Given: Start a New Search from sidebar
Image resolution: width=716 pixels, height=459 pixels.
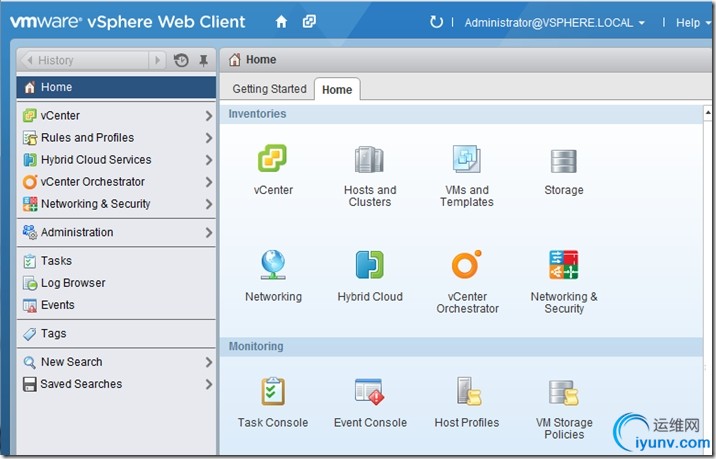Looking at the screenshot, I should pos(116,362).
